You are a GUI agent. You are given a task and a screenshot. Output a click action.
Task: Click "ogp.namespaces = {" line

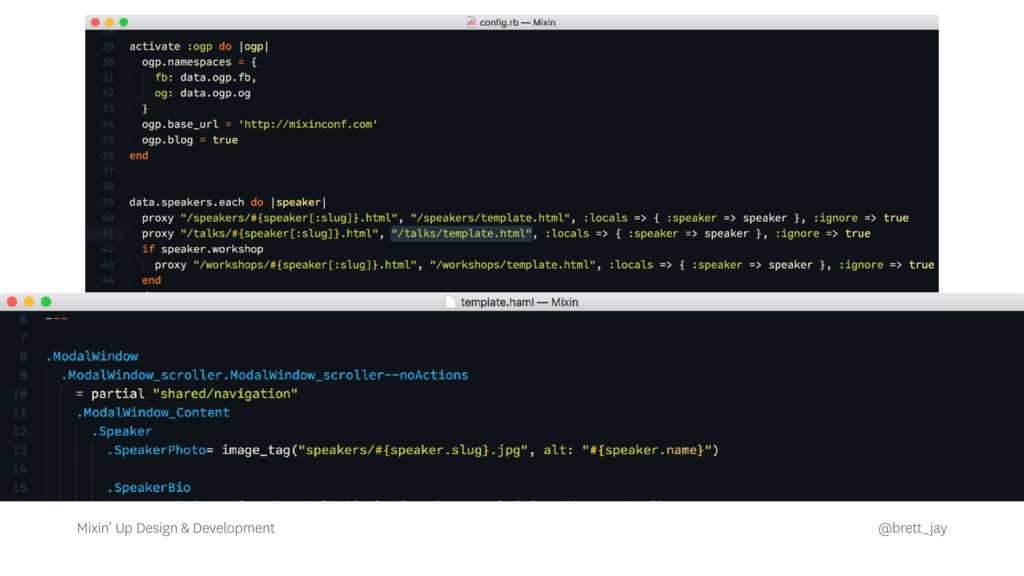(x=199, y=62)
